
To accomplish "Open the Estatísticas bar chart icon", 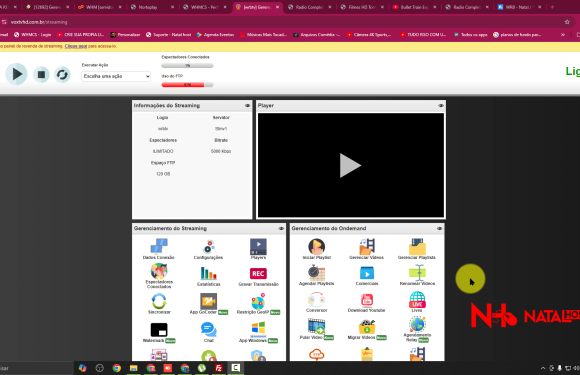I will coord(209,273).
